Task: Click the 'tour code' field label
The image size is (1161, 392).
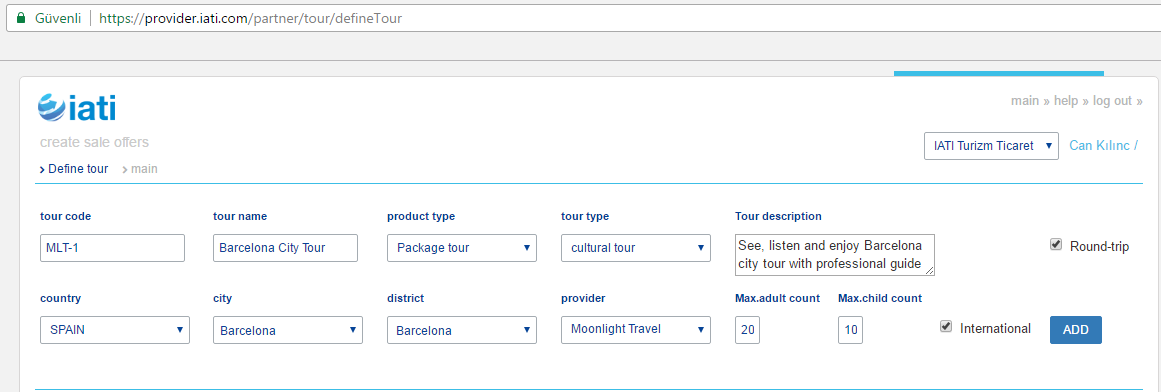Action: tap(65, 216)
